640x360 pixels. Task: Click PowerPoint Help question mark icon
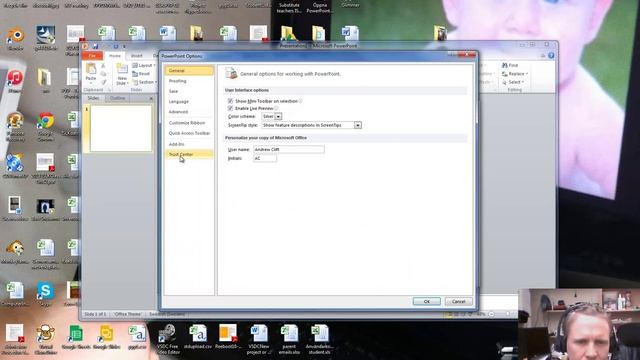pyautogui.click(x=551, y=56)
